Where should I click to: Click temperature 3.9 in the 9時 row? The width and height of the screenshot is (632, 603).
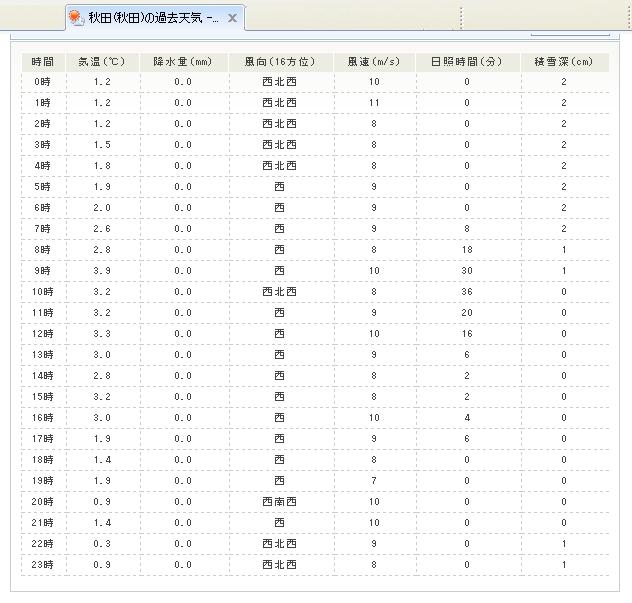click(x=102, y=270)
